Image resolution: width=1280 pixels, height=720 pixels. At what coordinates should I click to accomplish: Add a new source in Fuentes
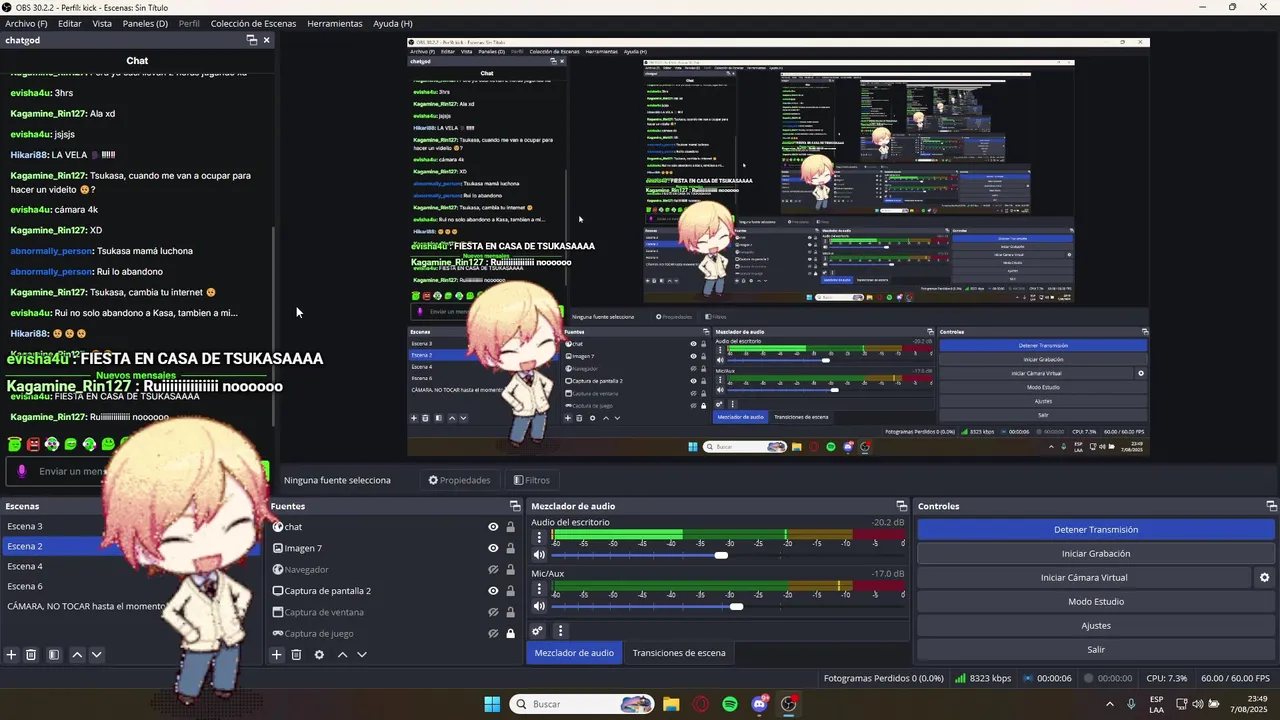tap(277, 655)
